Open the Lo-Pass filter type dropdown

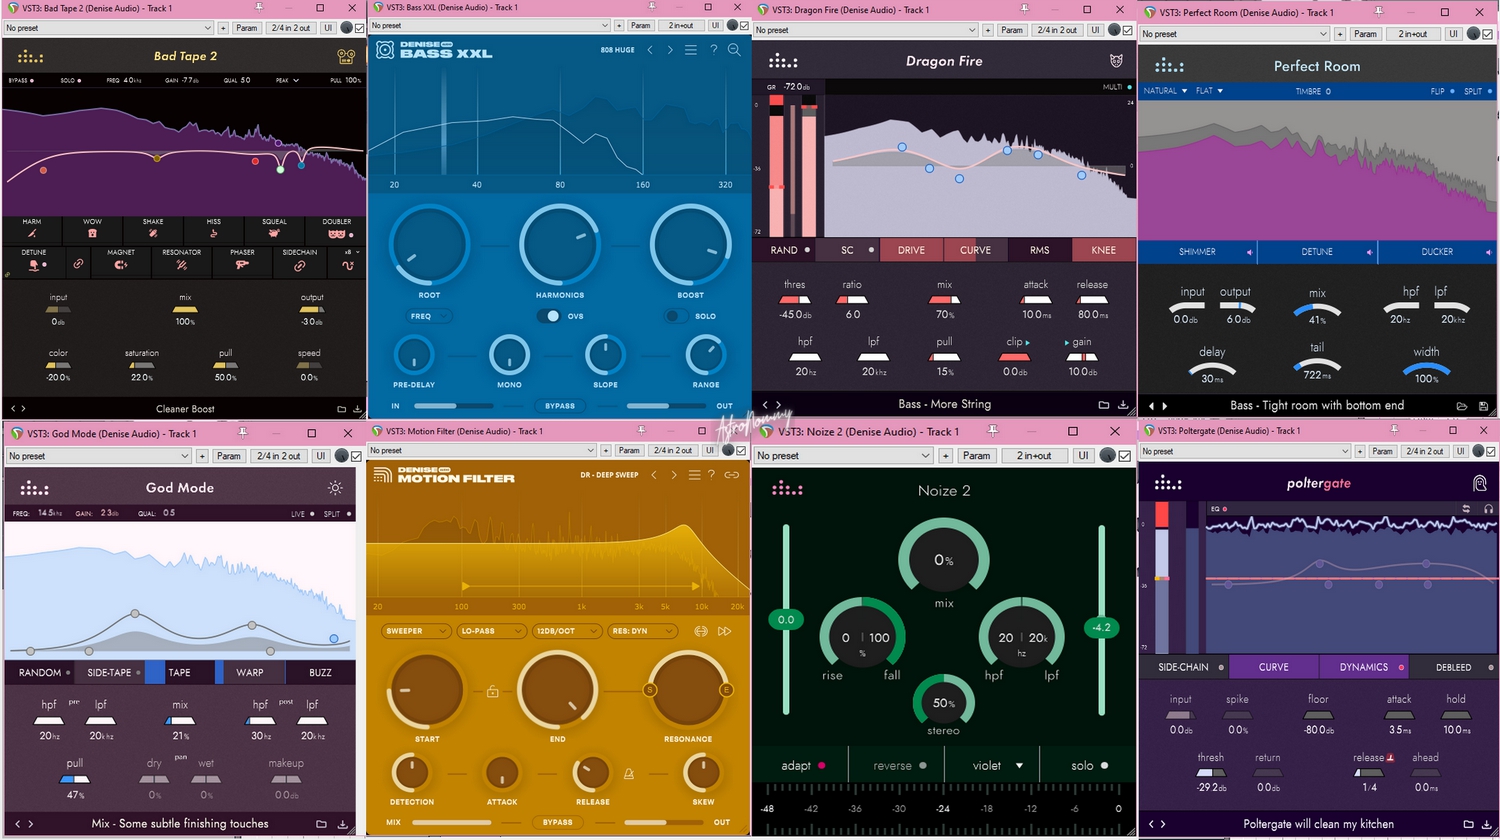coord(490,631)
